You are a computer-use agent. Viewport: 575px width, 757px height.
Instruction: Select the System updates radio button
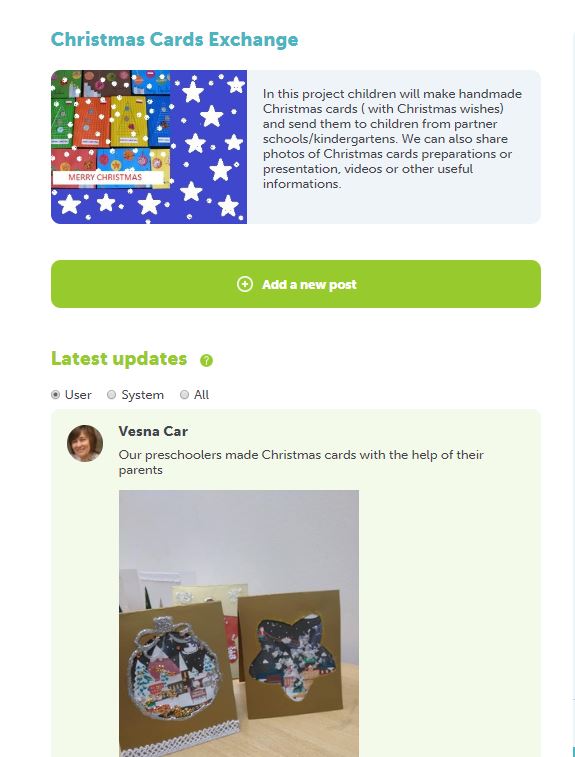[x=112, y=395]
